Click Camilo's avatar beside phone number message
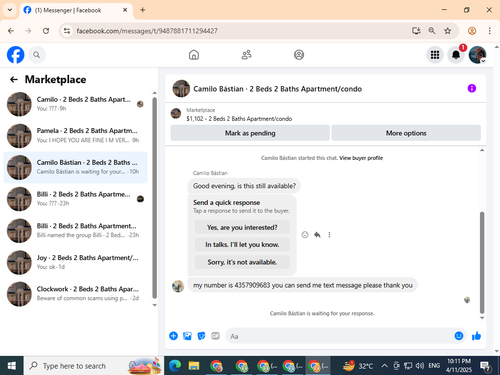Viewport: 500px width, 375px height. pos(178,286)
